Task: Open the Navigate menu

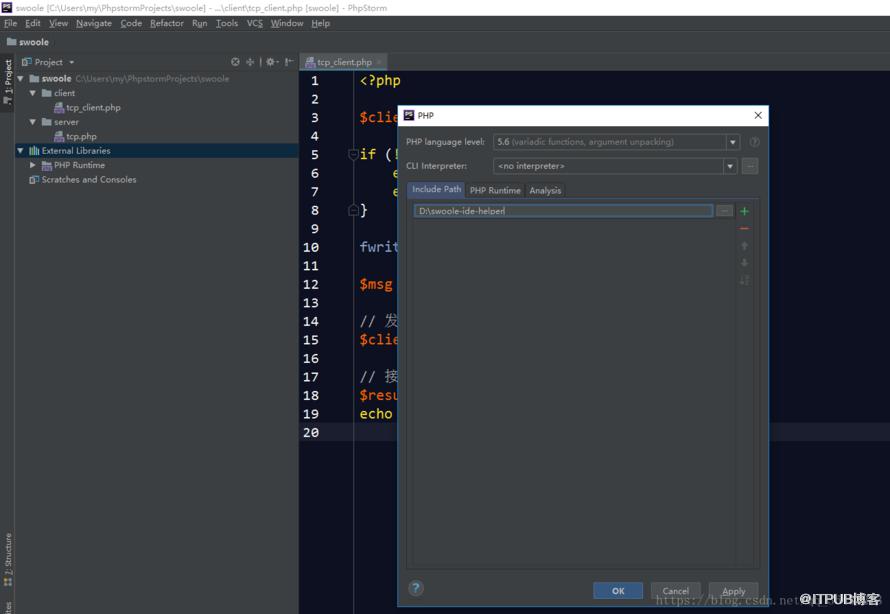Action: click(94, 23)
